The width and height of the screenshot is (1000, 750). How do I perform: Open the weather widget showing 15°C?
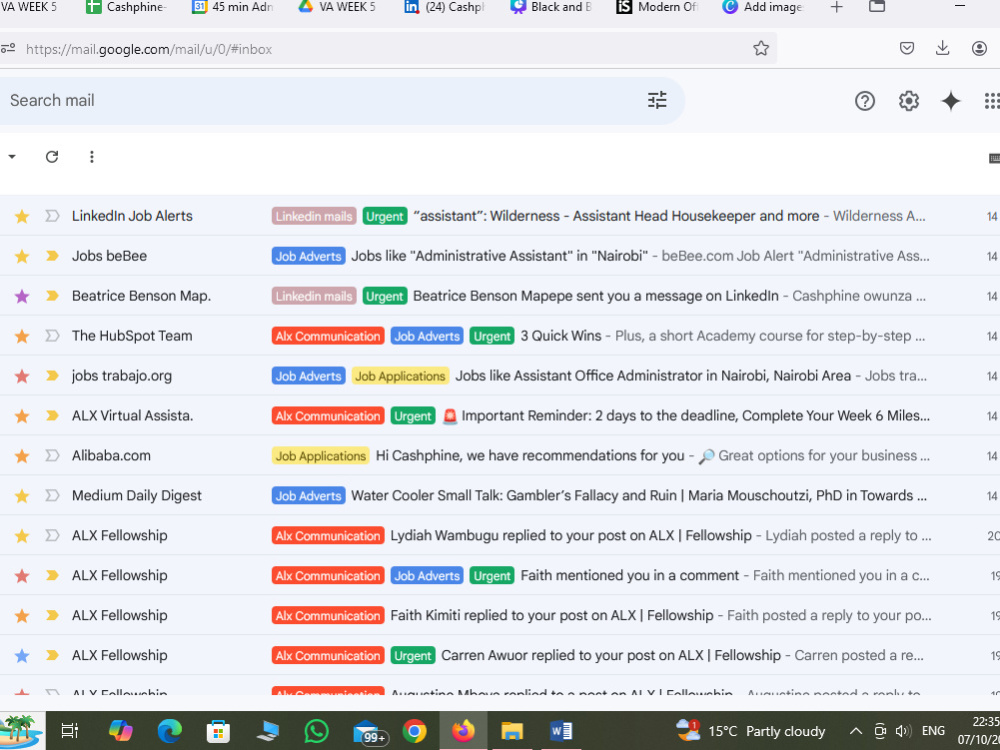[751, 731]
